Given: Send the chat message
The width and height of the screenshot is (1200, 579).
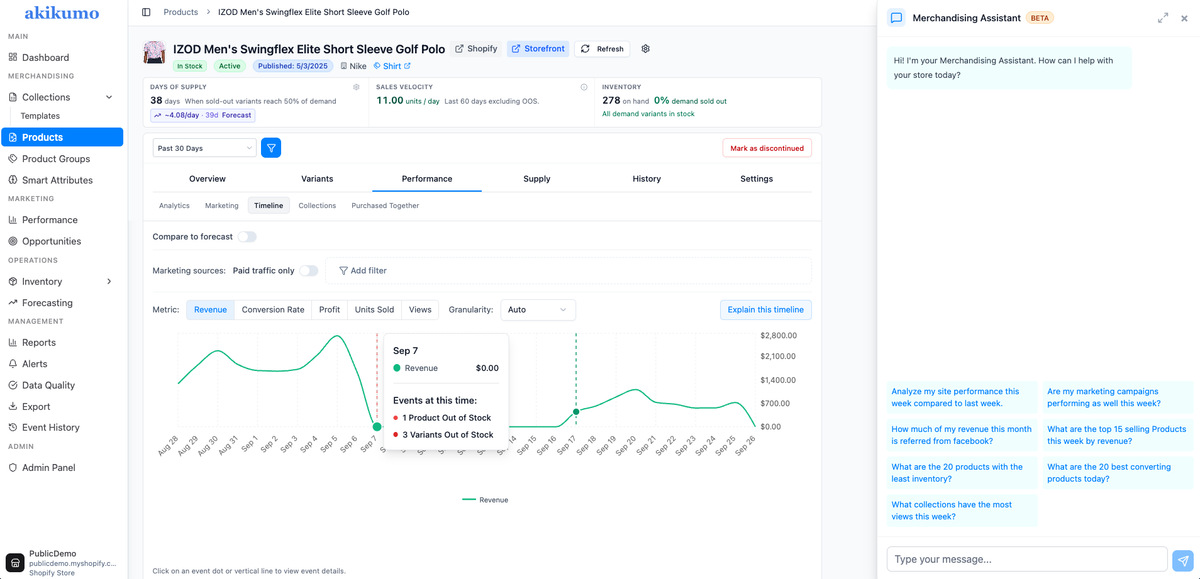Looking at the screenshot, I should coord(1184,560).
